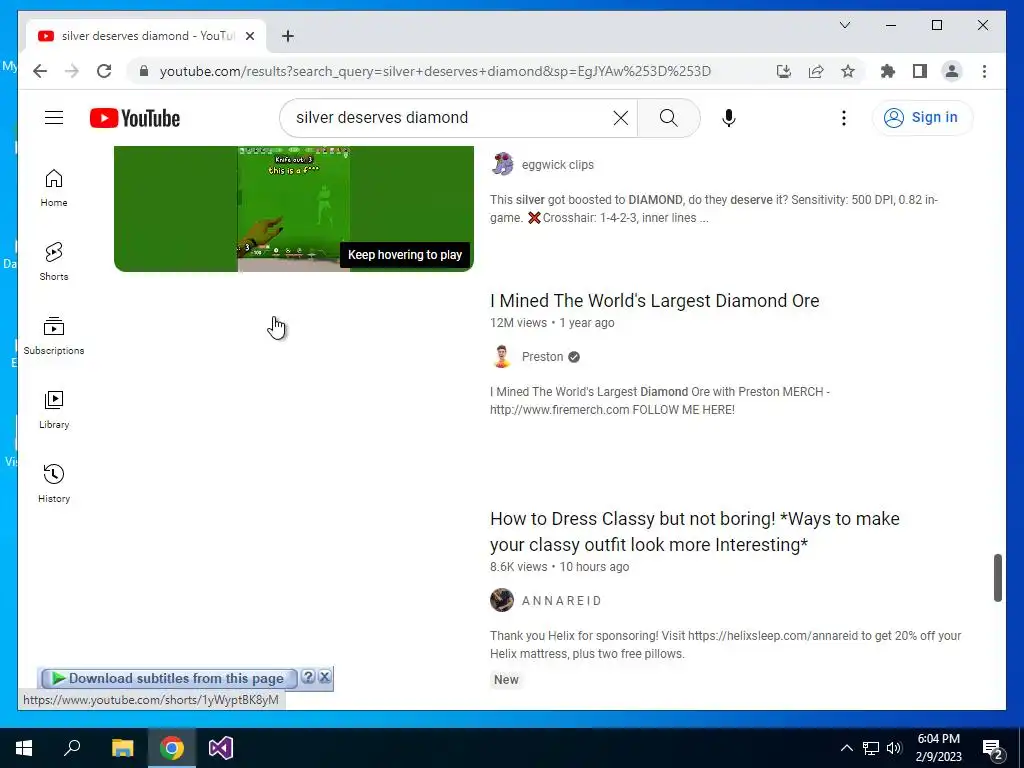The height and width of the screenshot is (768, 1024).
Task: Open help on the subtitles download bar
Action: 308,677
